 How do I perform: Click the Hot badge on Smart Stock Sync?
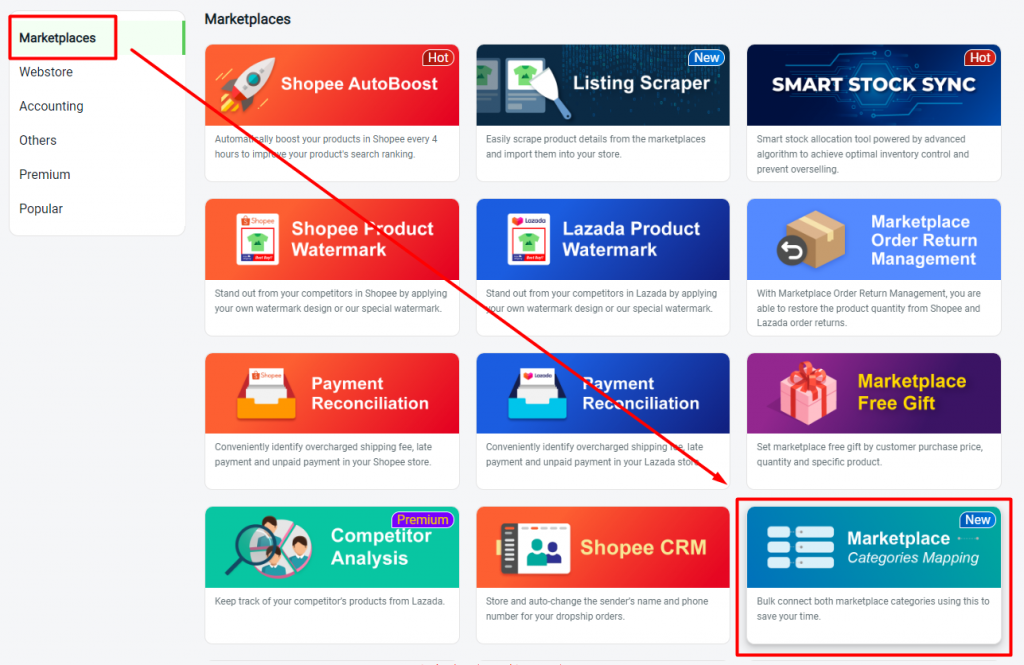point(980,57)
